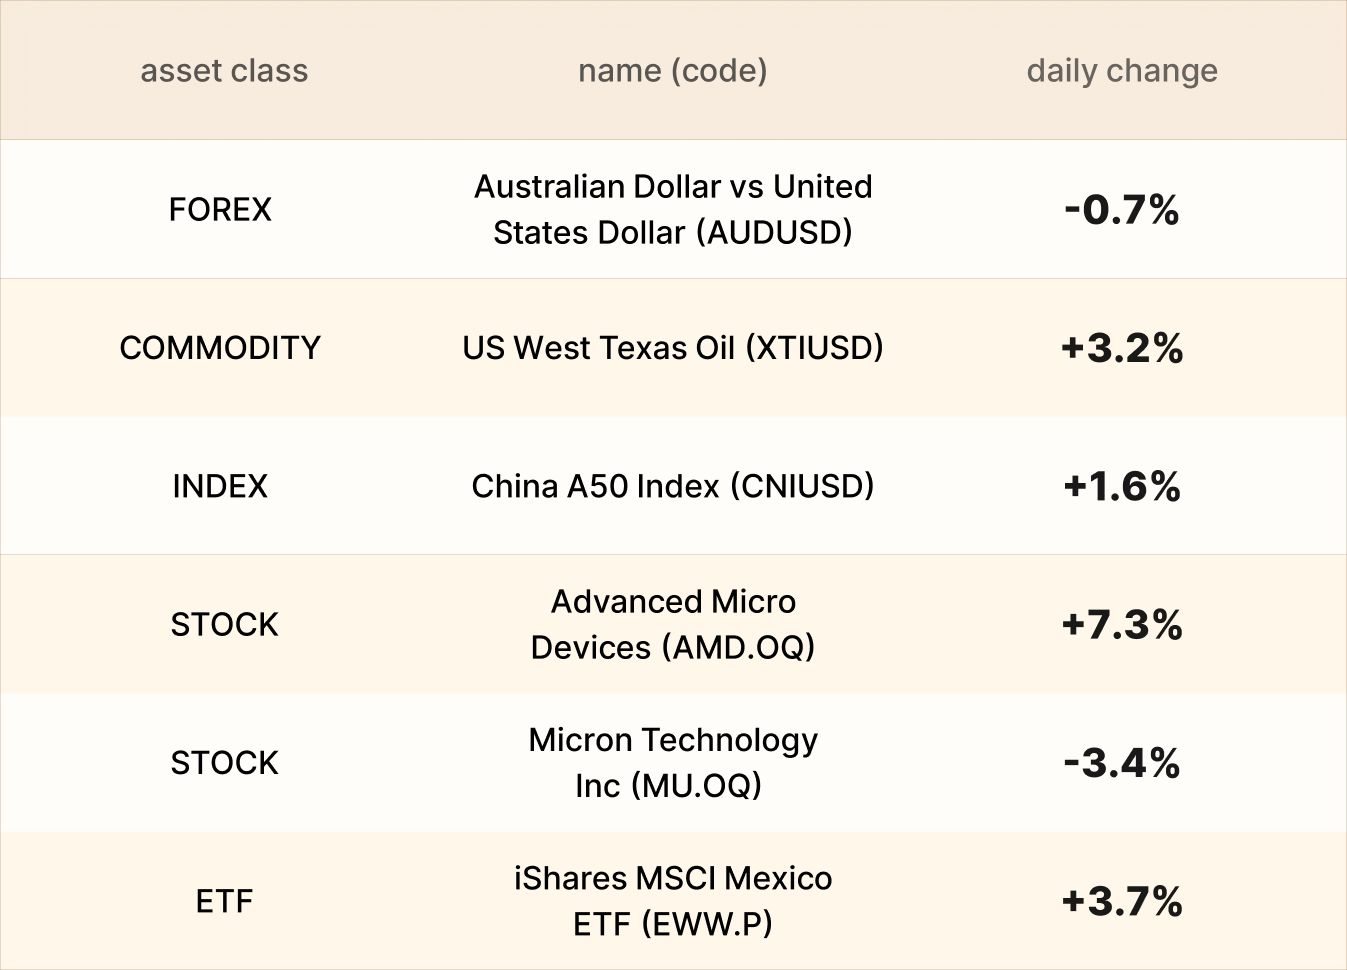Click the +3.2% daily change value
The image size is (1347, 970).
click(x=1122, y=348)
